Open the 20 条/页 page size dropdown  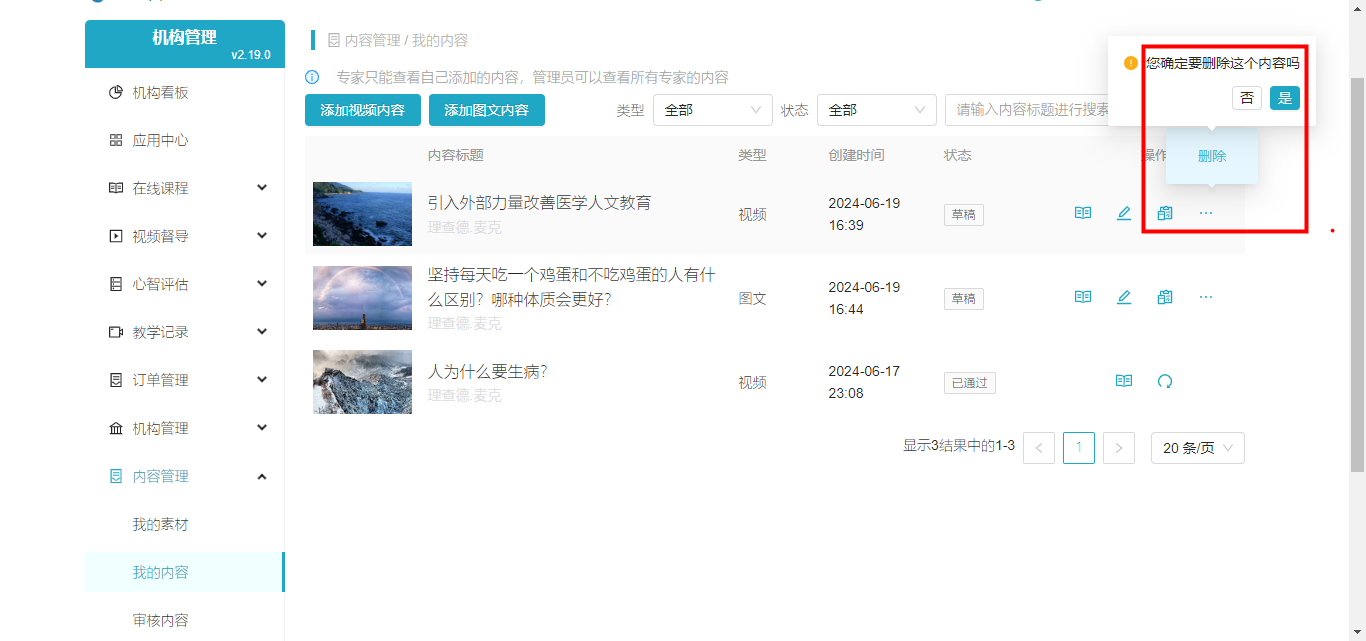[1198, 448]
